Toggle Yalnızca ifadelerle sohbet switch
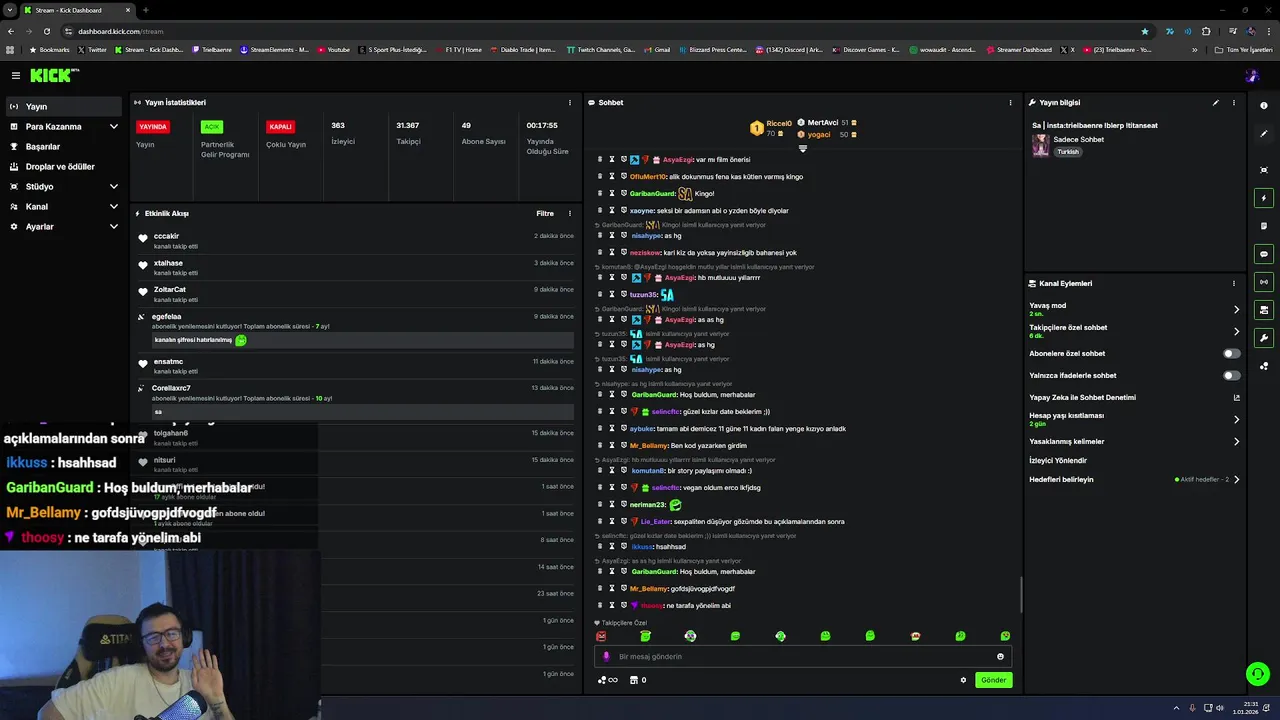This screenshot has height=720, width=1280. pos(1231,375)
